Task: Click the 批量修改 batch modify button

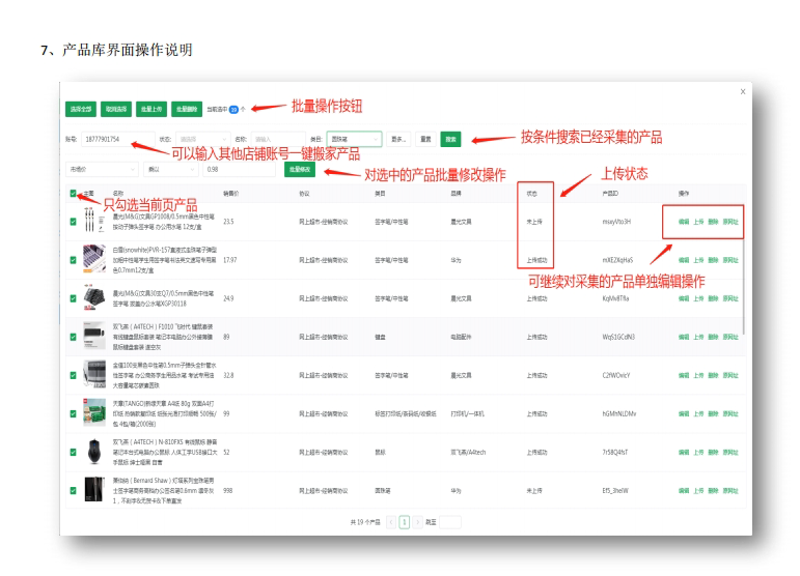Action: point(299,169)
